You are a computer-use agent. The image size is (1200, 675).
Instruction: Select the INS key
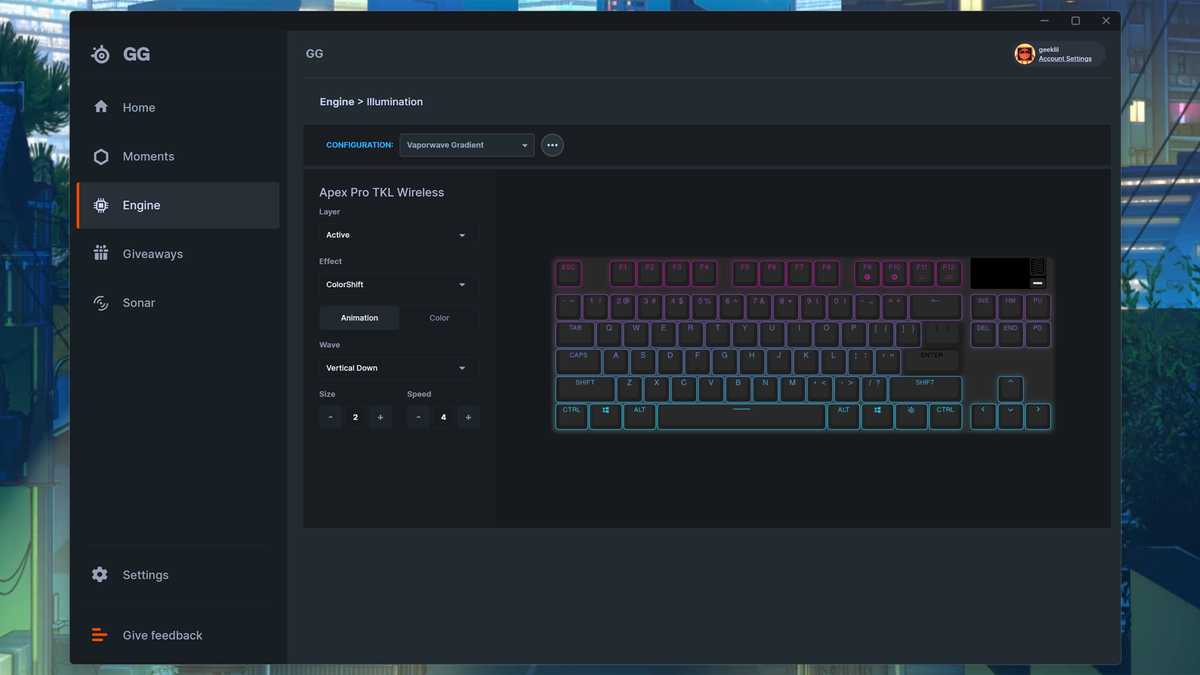(x=983, y=306)
